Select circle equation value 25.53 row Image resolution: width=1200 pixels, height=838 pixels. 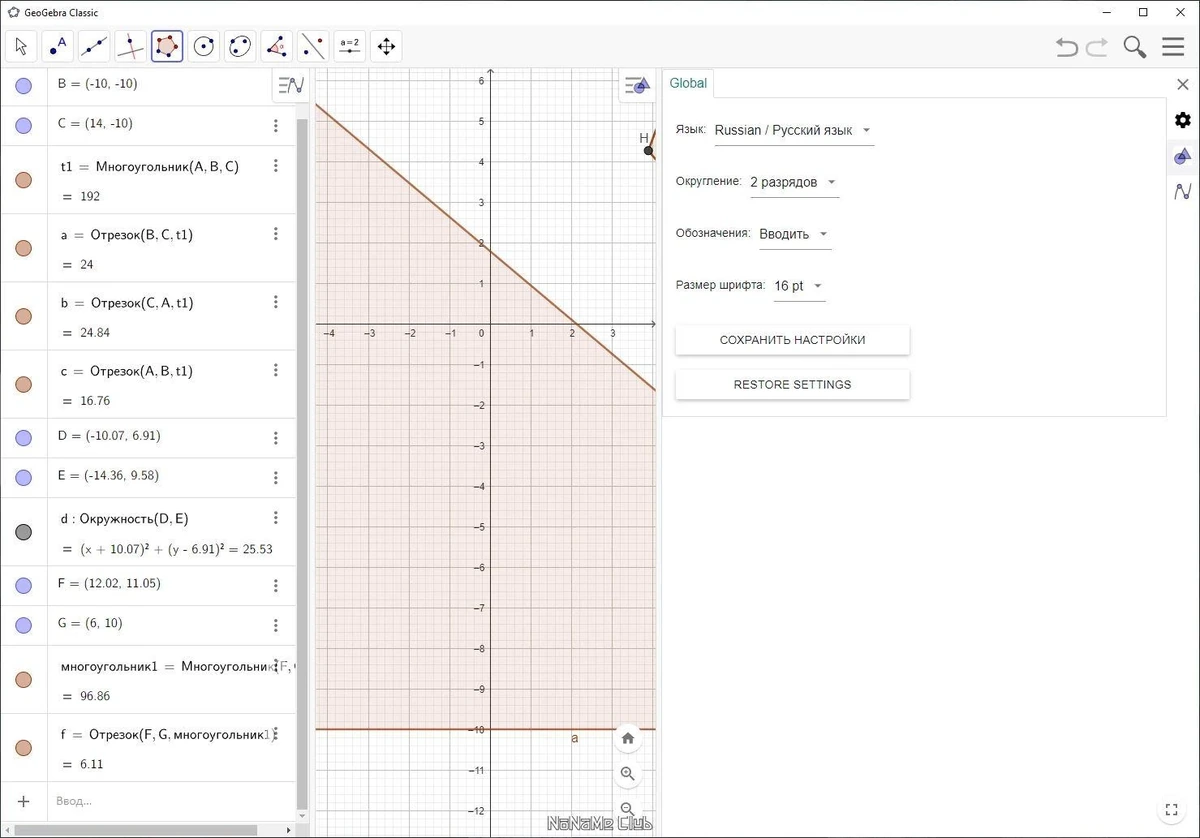click(167, 549)
